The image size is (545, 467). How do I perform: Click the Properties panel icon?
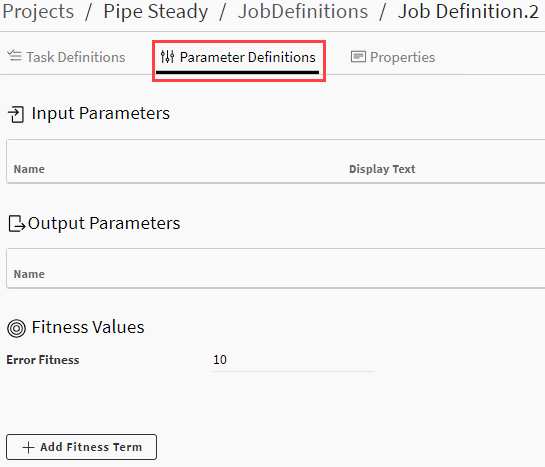(358, 57)
